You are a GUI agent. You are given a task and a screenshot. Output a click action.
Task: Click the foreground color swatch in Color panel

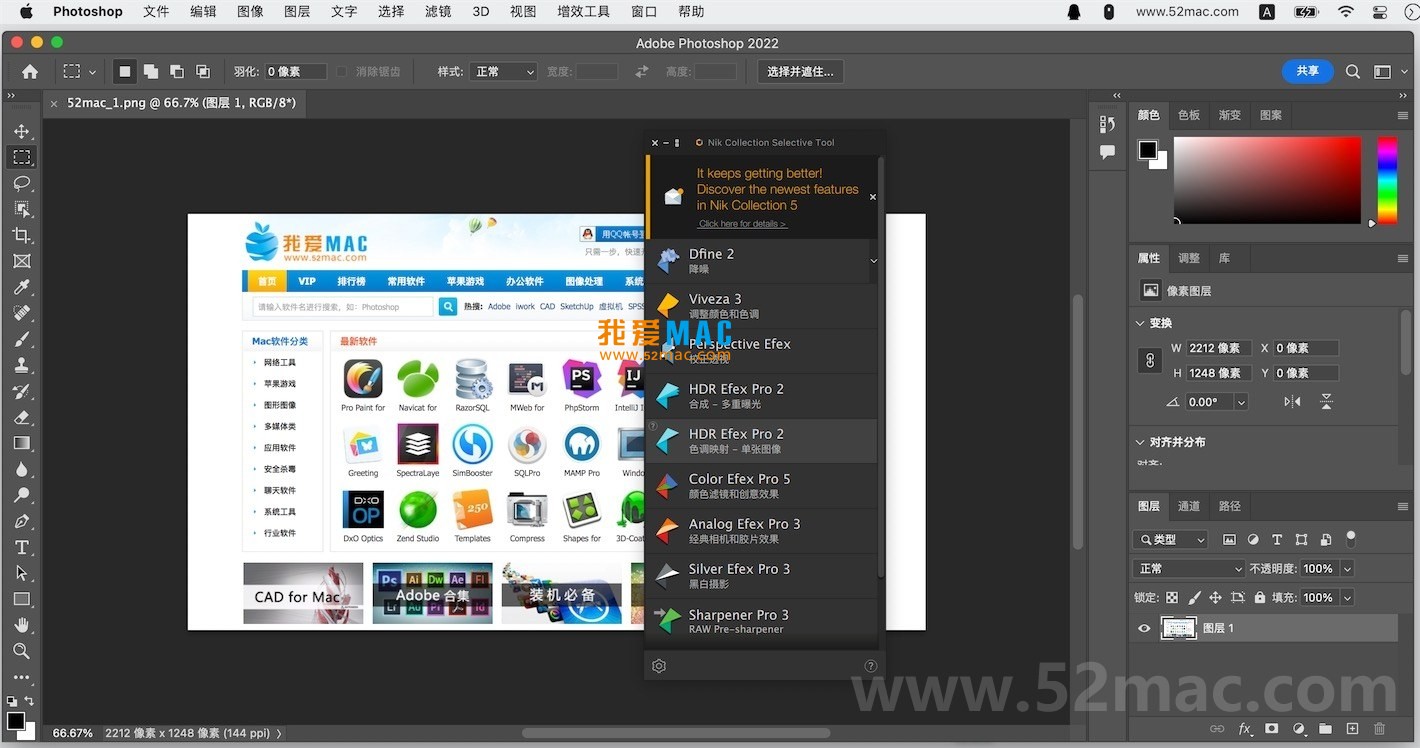(1147, 150)
